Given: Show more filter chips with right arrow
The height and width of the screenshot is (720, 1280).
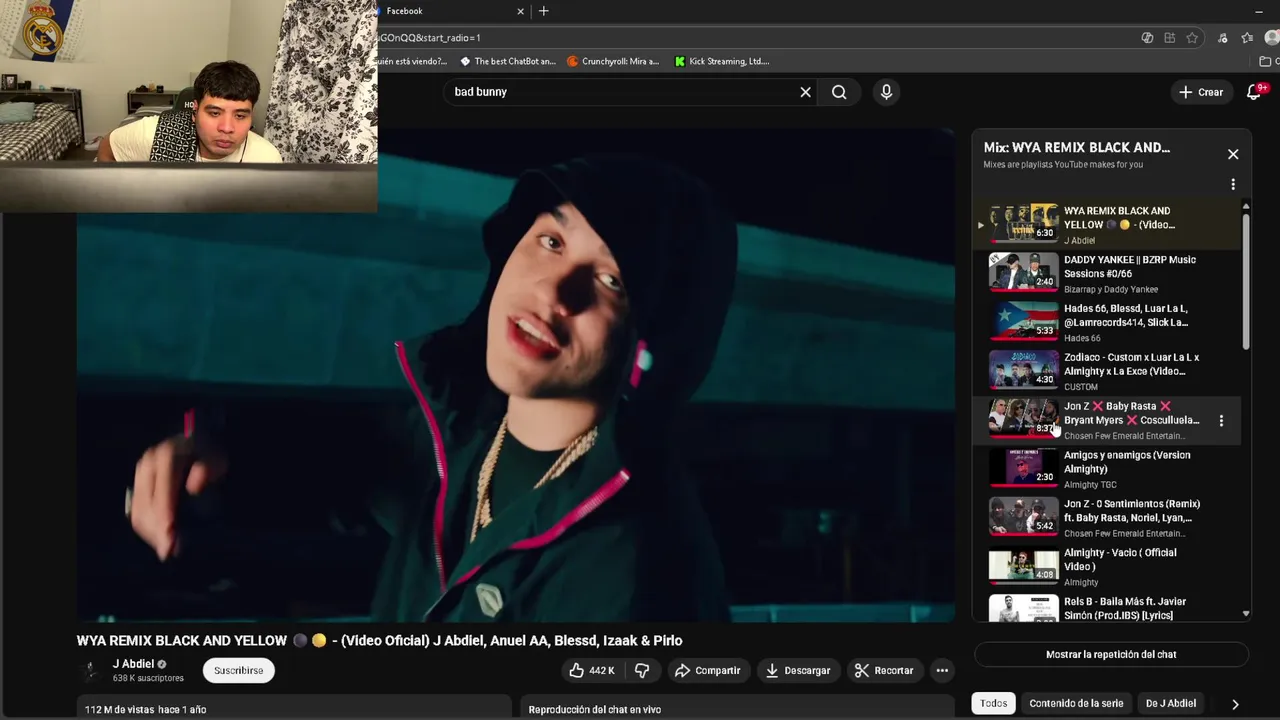Looking at the screenshot, I should tap(1235, 704).
